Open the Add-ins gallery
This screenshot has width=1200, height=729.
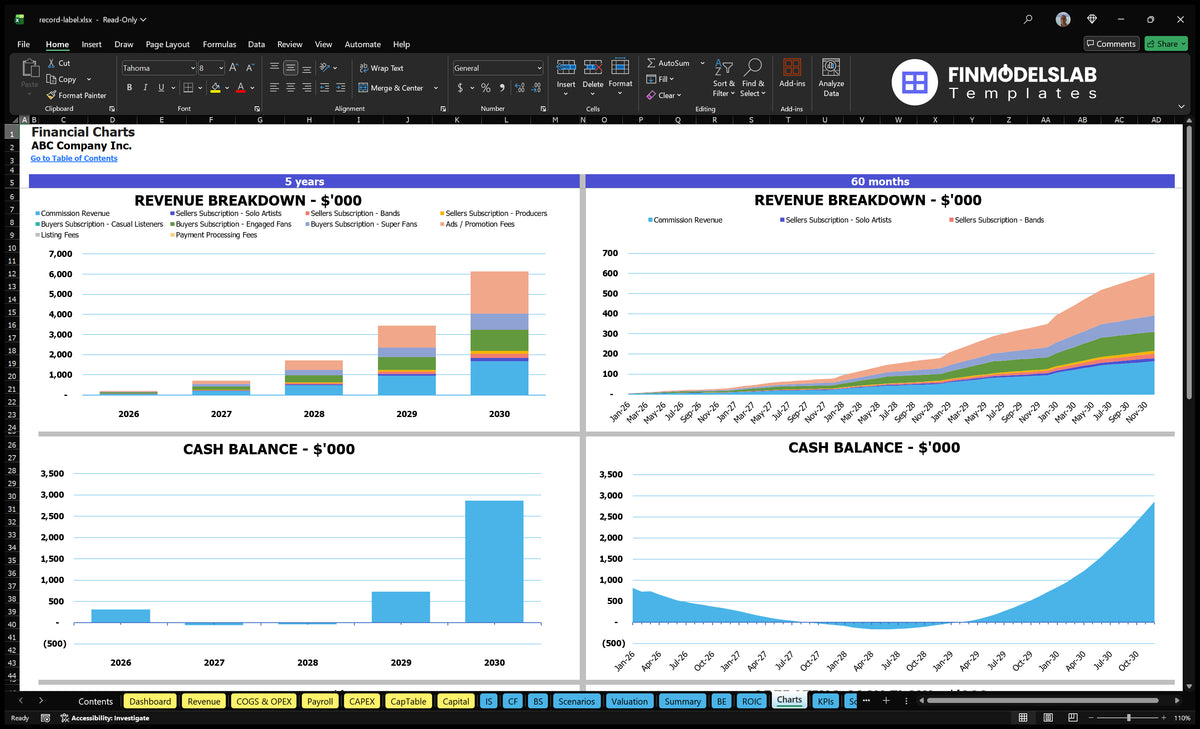click(792, 73)
